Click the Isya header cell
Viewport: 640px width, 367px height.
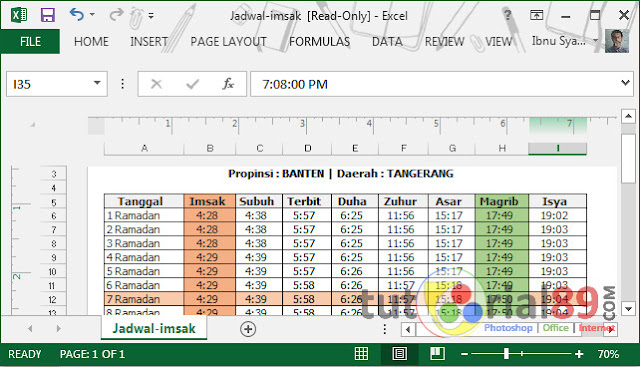(558, 201)
